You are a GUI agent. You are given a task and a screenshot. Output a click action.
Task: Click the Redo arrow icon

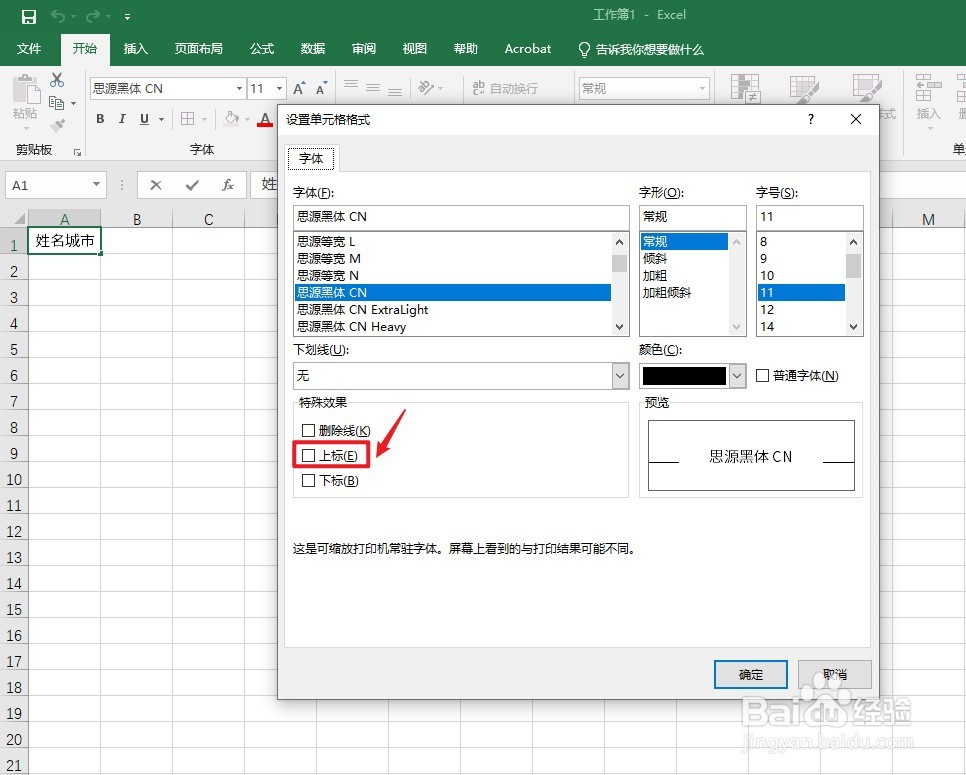click(92, 16)
